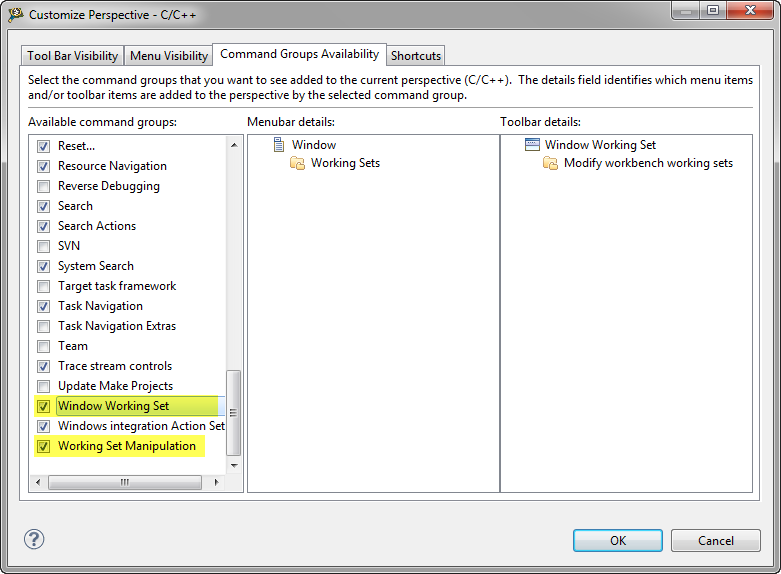
Task: Open the Menu Visibility tab
Action: pos(169,56)
